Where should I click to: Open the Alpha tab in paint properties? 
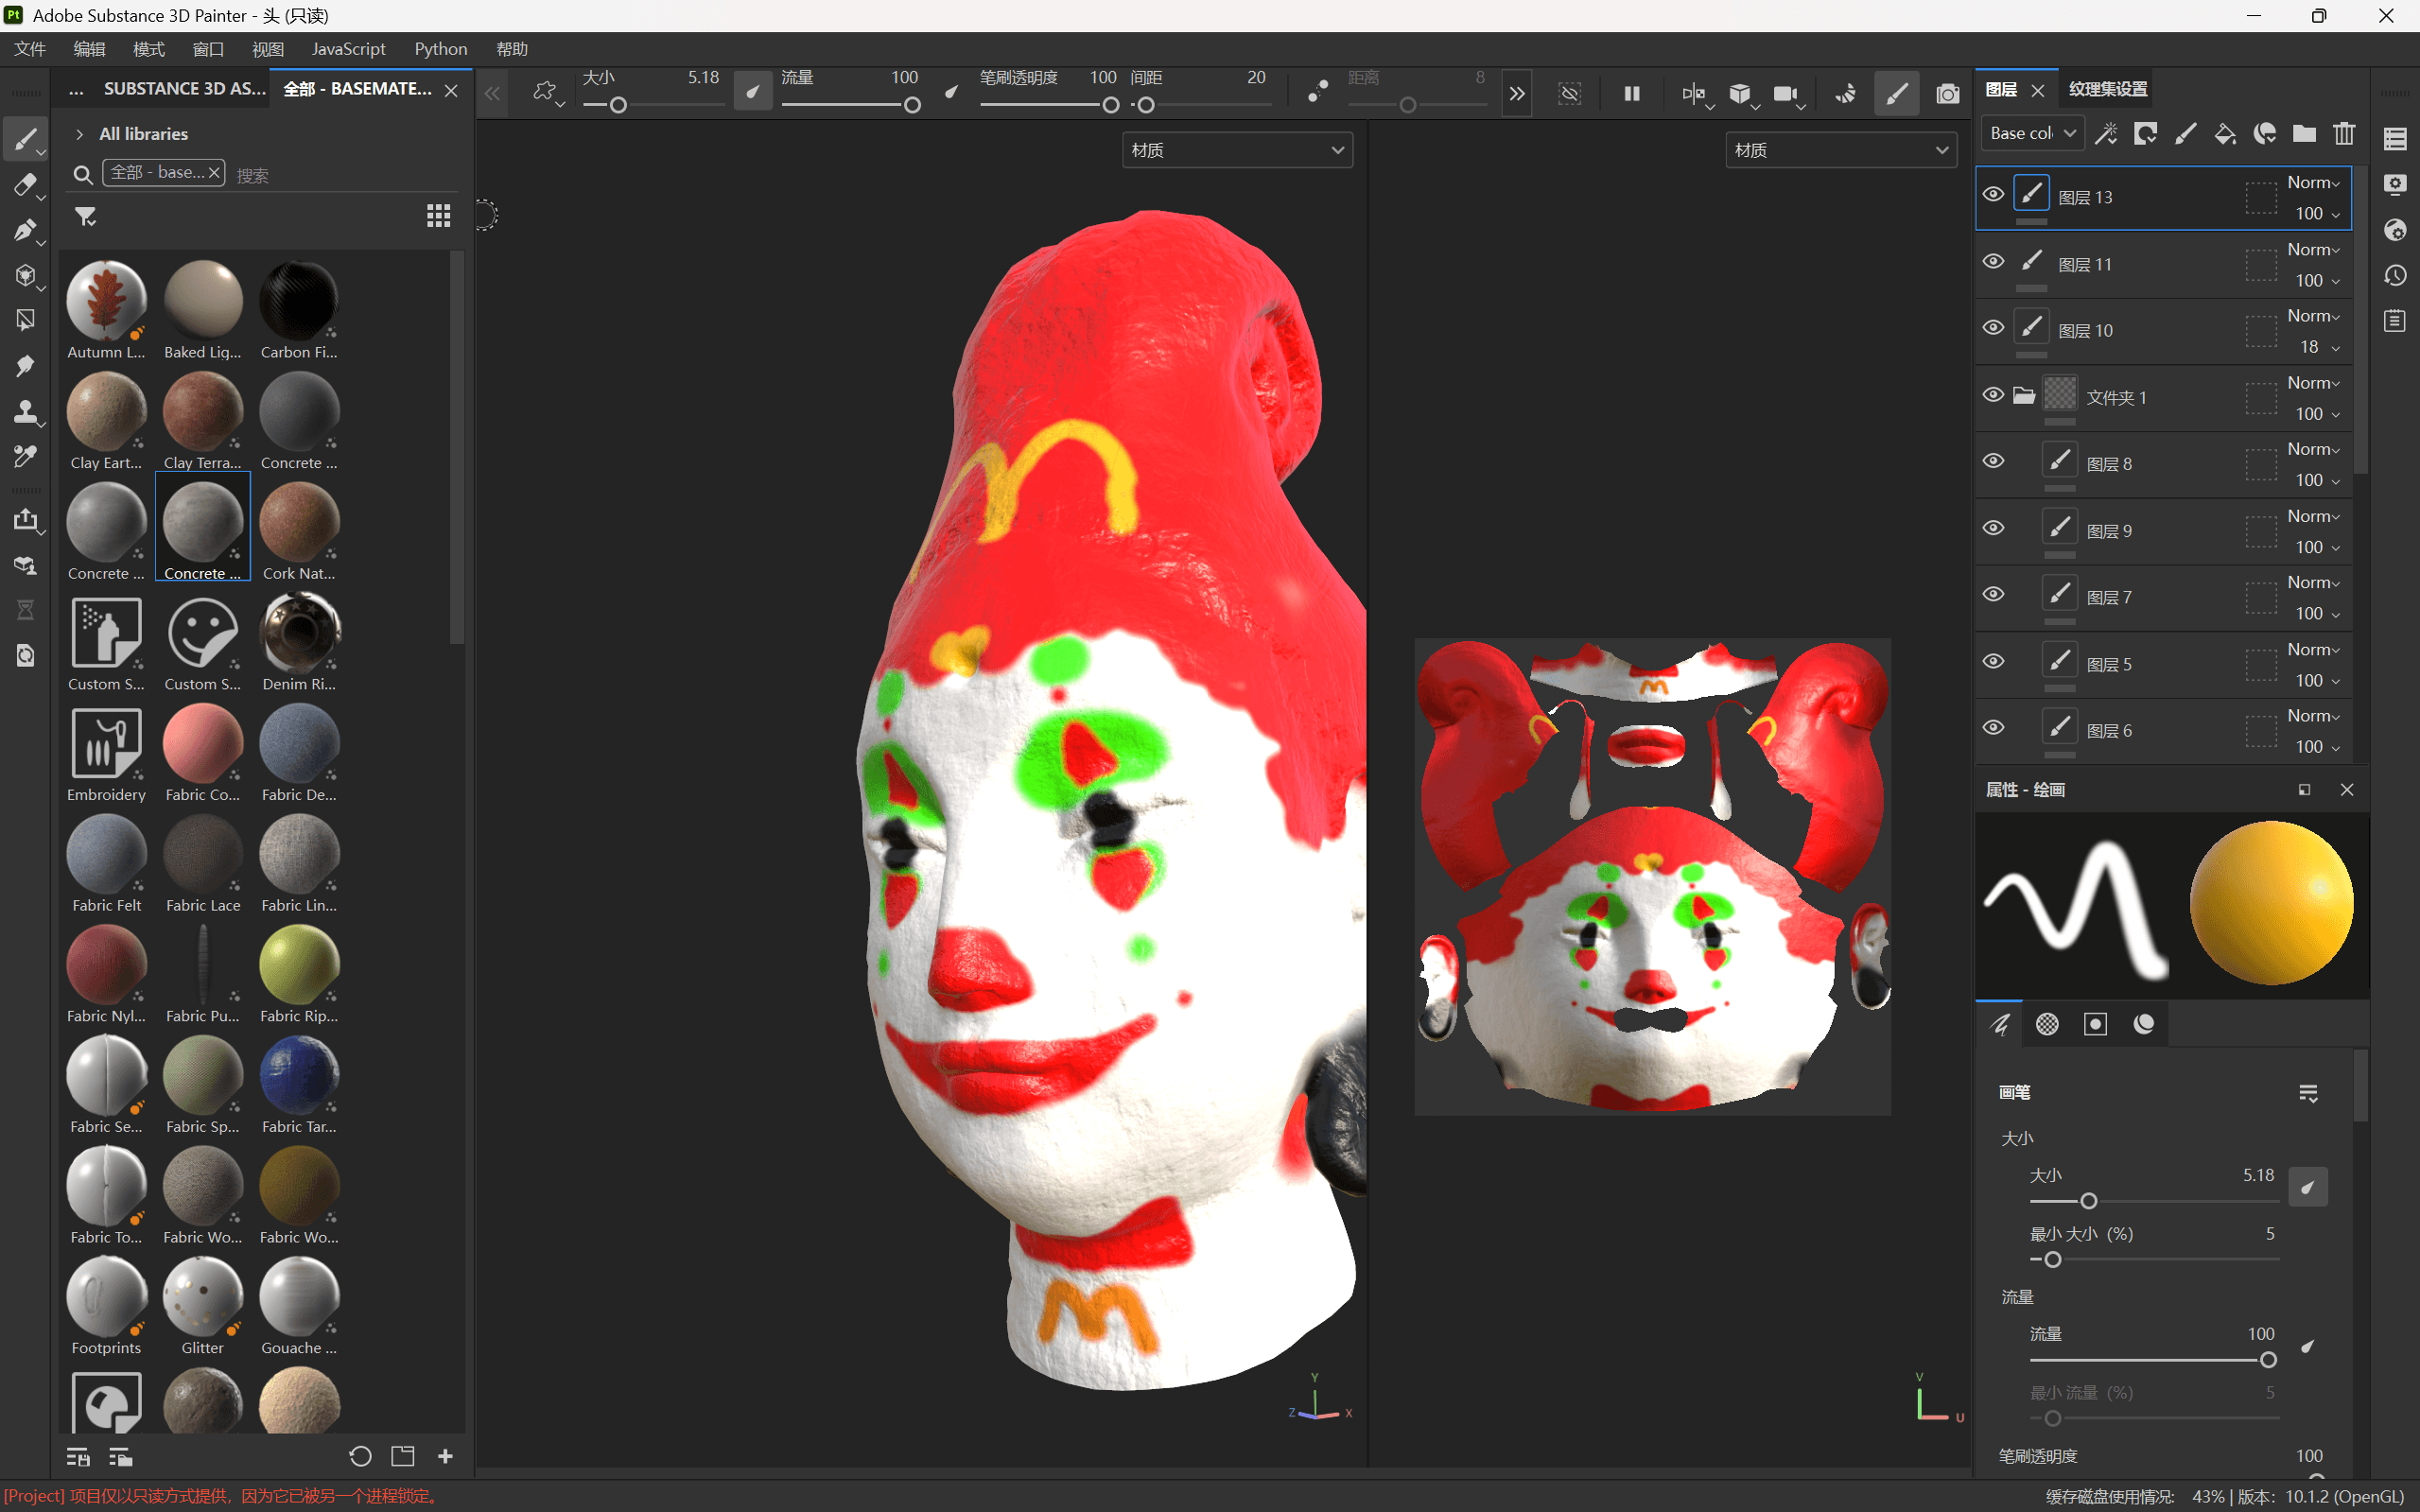pyautogui.click(x=2047, y=1023)
